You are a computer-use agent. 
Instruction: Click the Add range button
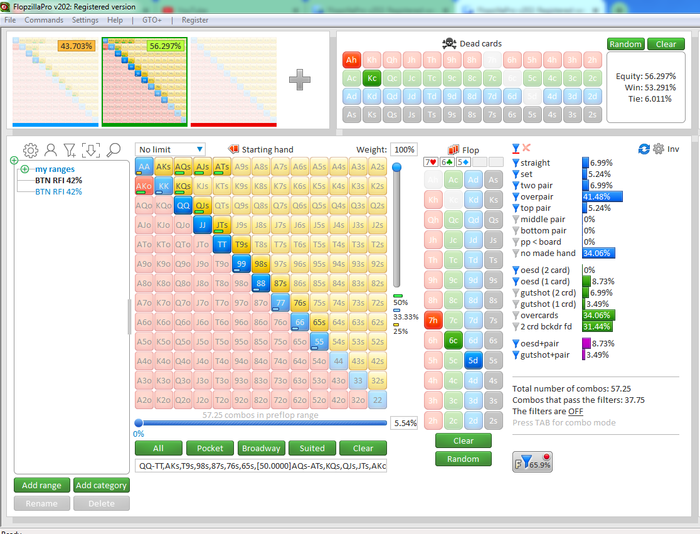tap(42, 485)
